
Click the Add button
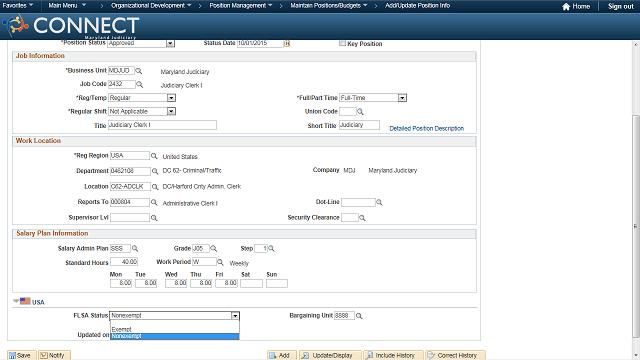(x=282, y=356)
